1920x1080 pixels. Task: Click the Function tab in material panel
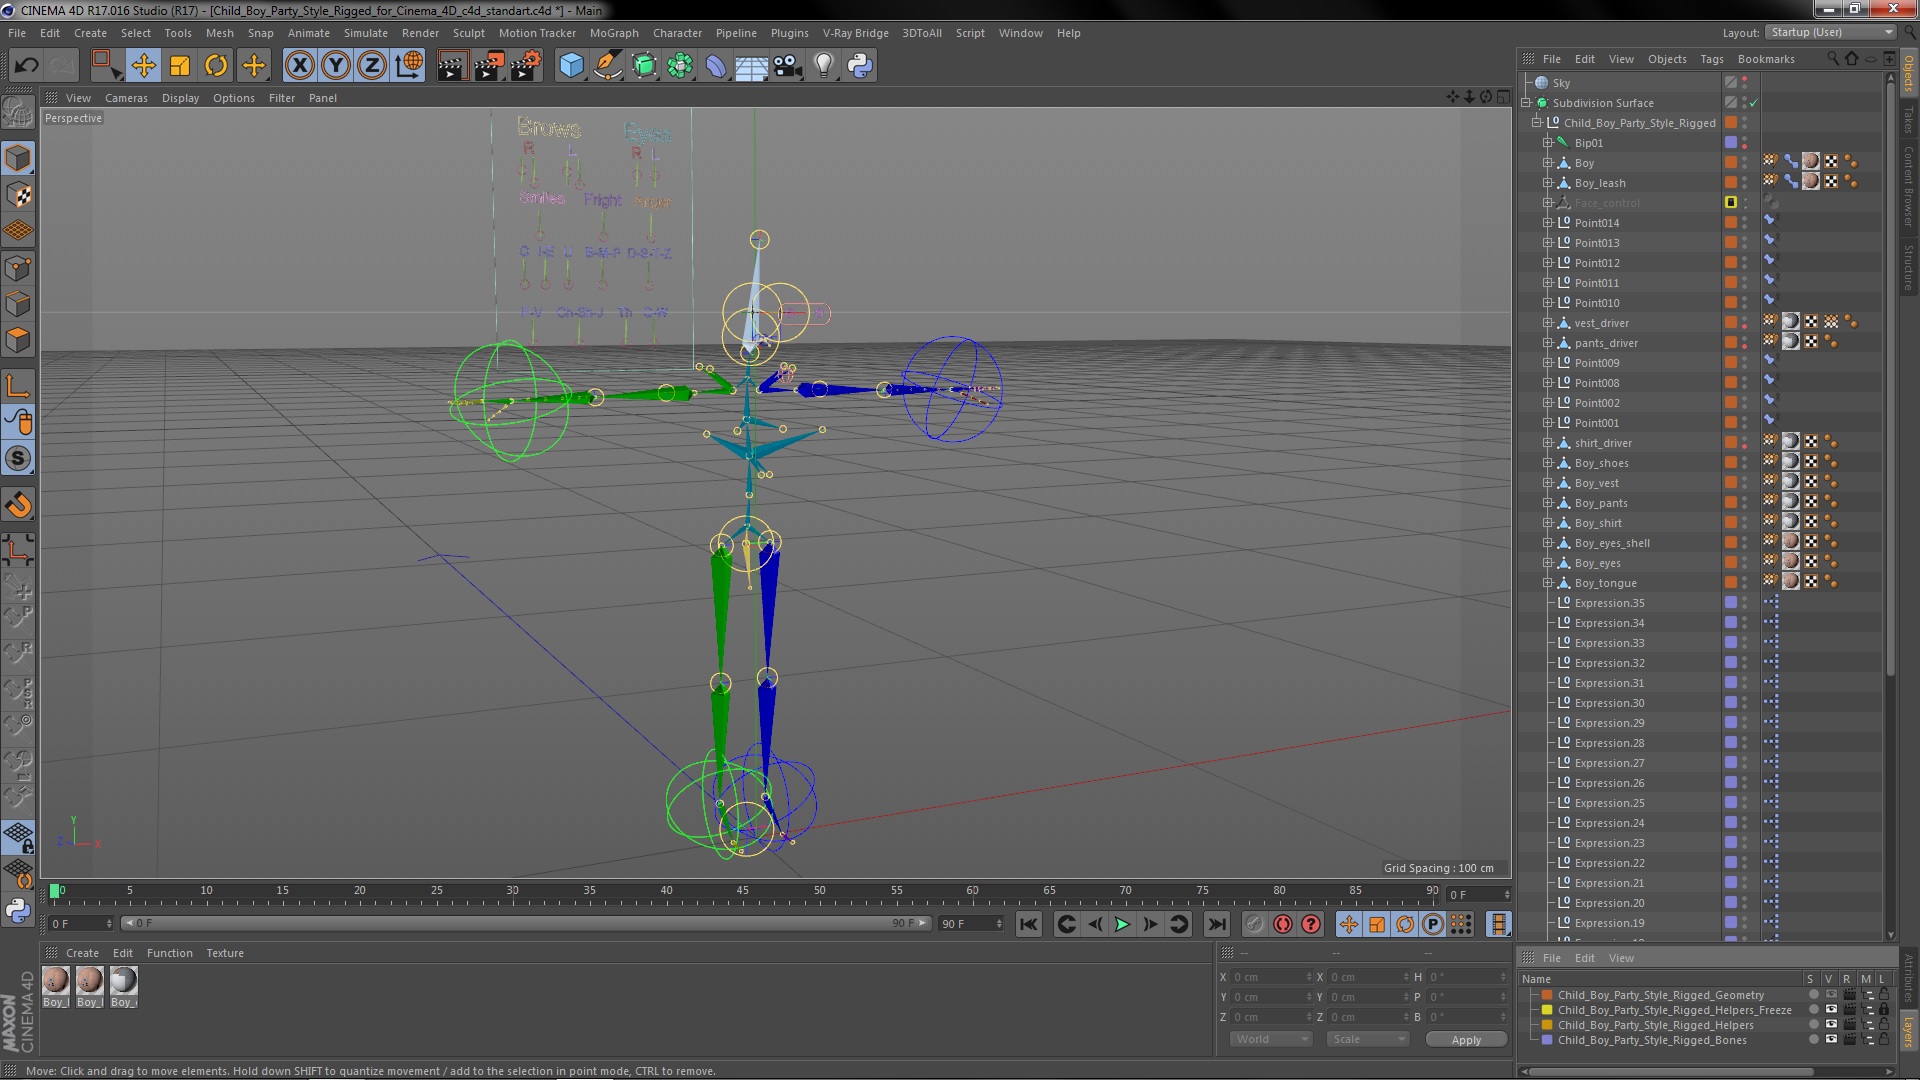(169, 952)
